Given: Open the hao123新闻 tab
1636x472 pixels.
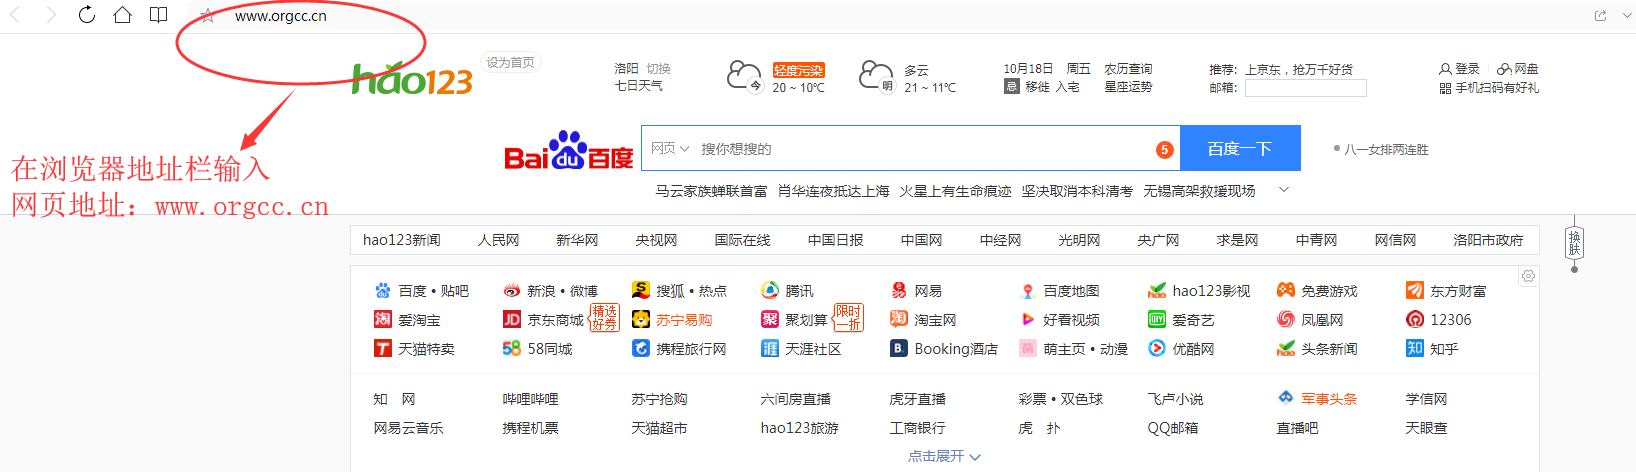Looking at the screenshot, I should coord(401,240).
